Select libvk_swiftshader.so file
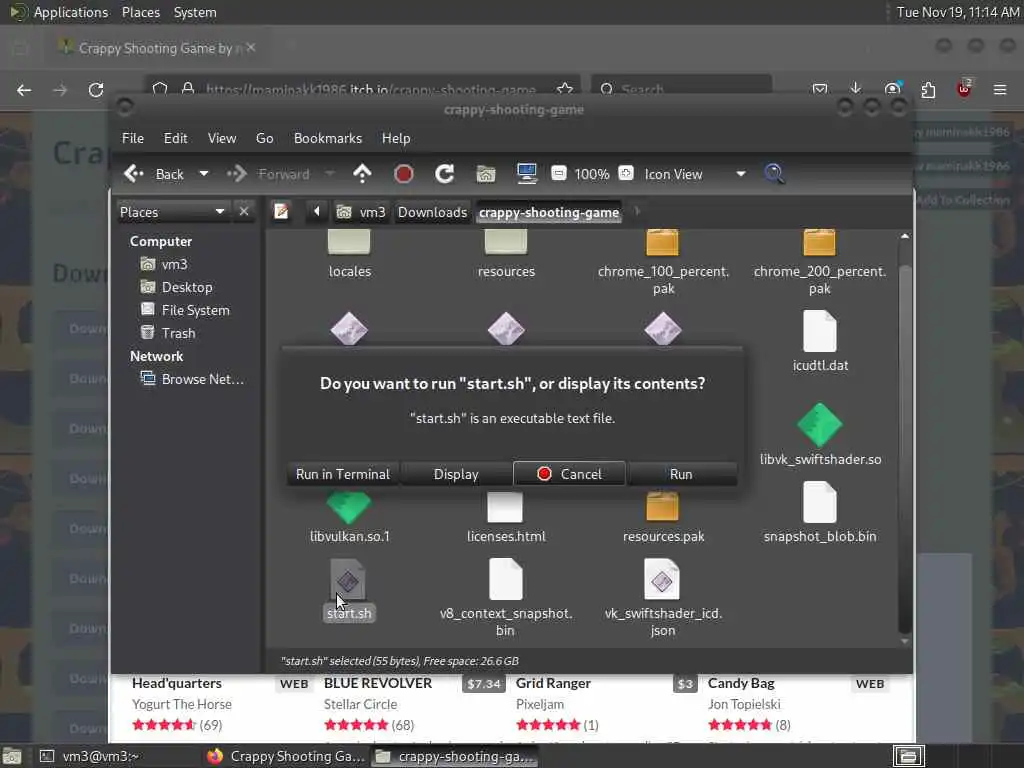The width and height of the screenshot is (1024, 768). click(820, 436)
